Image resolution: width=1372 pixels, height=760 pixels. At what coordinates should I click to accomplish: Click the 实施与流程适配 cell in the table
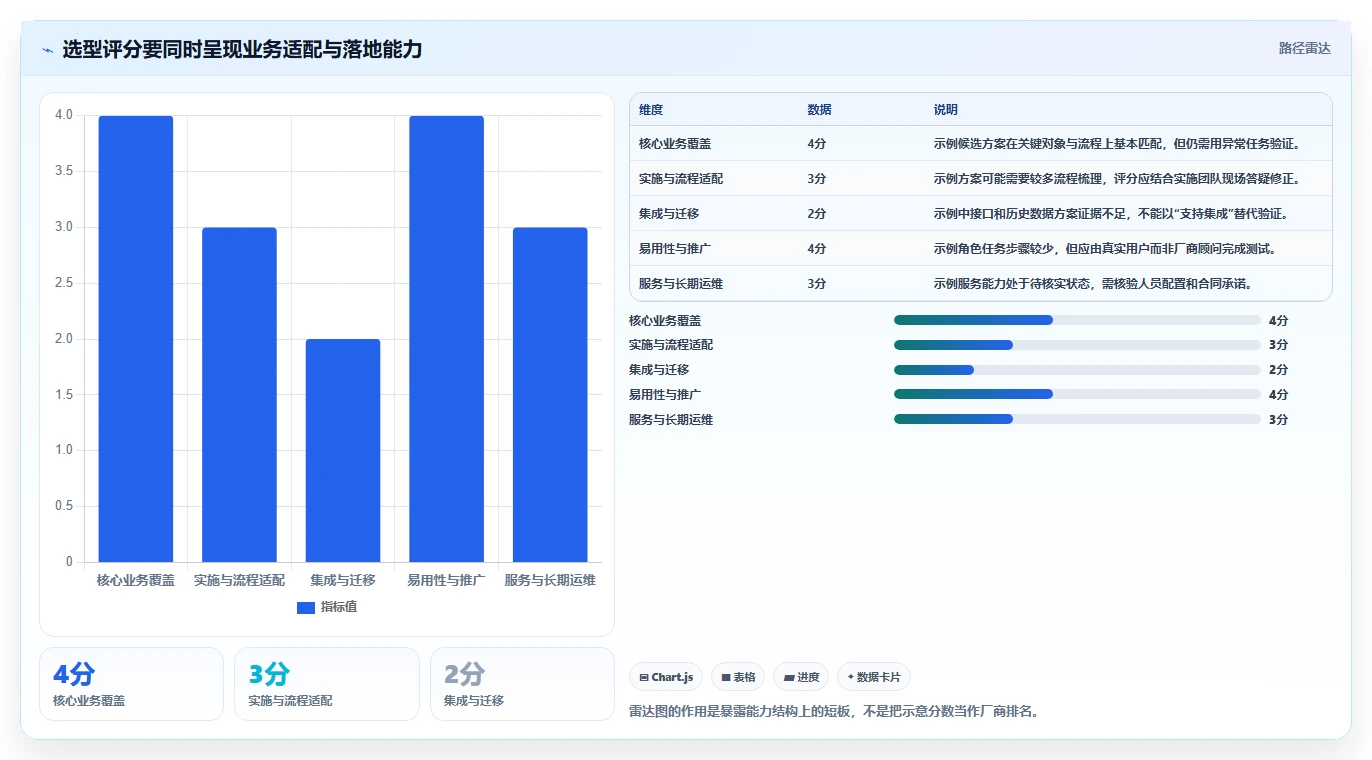pyautogui.click(x=681, y=179)
